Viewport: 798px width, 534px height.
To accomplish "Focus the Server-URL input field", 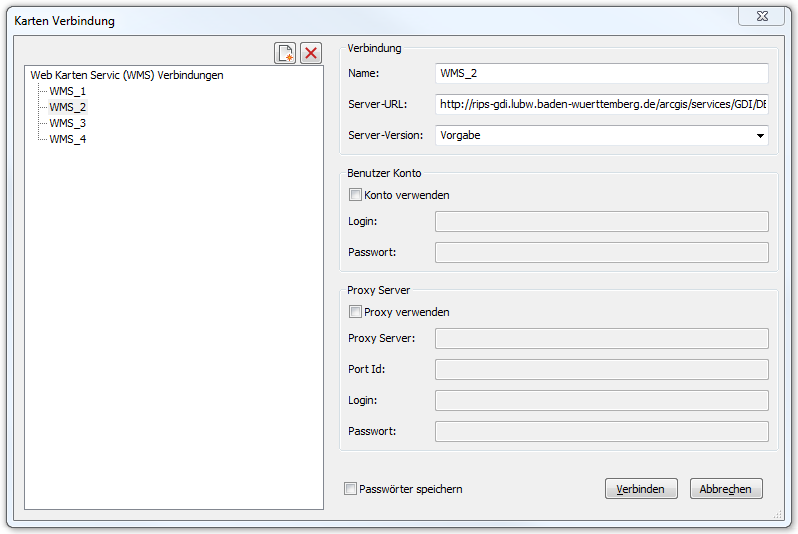I will tap(601, 104).
